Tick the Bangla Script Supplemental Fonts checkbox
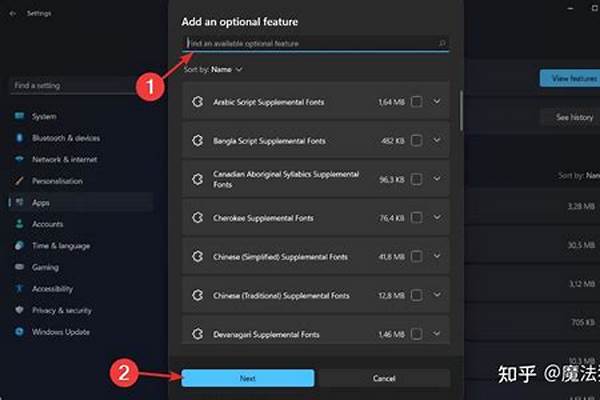 tap(416, 141)
